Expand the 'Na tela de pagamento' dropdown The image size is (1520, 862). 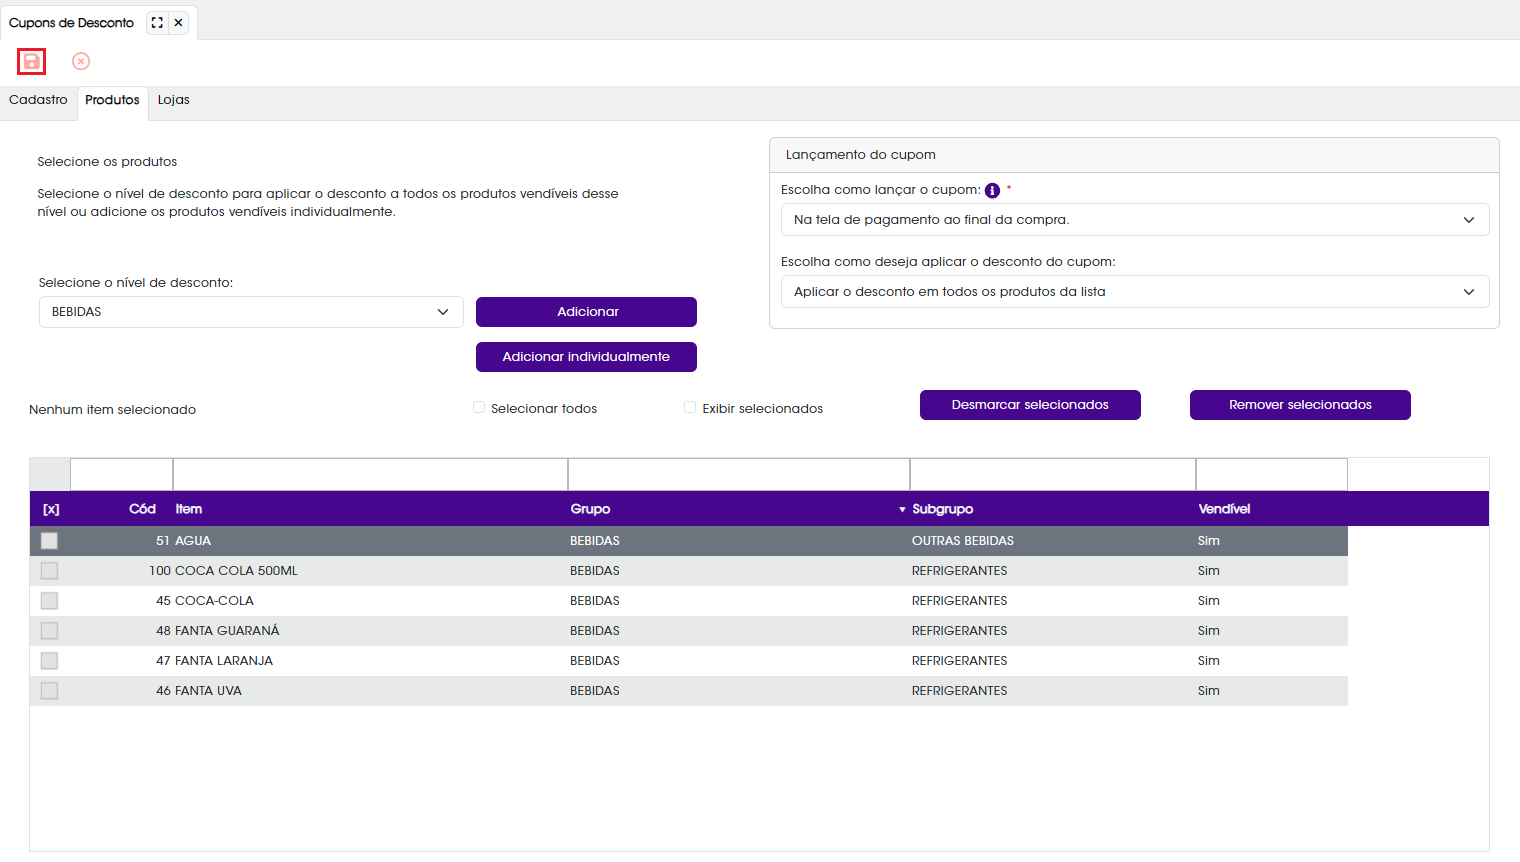pos(1135,220)
